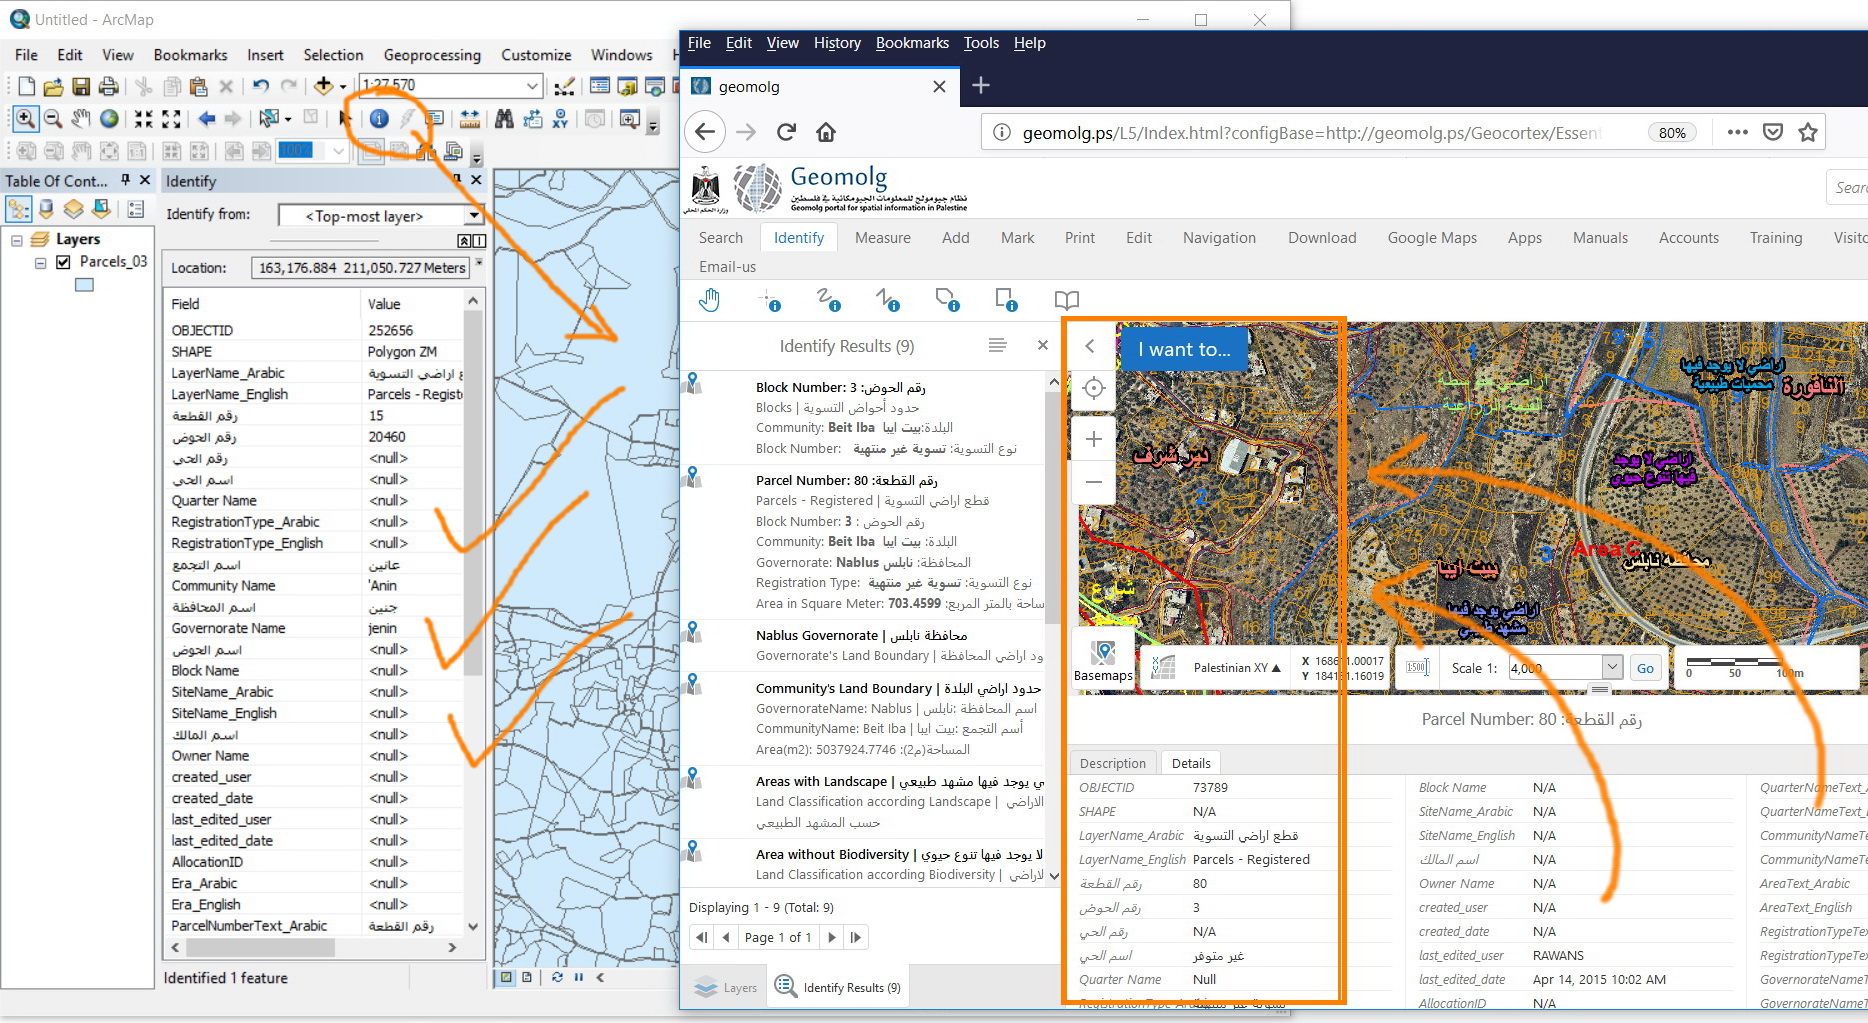The width and height of the screenshot is (1868, 1023).
Task: Open the Identify Results panel actions menu
Action: click(x=997, y=345)
